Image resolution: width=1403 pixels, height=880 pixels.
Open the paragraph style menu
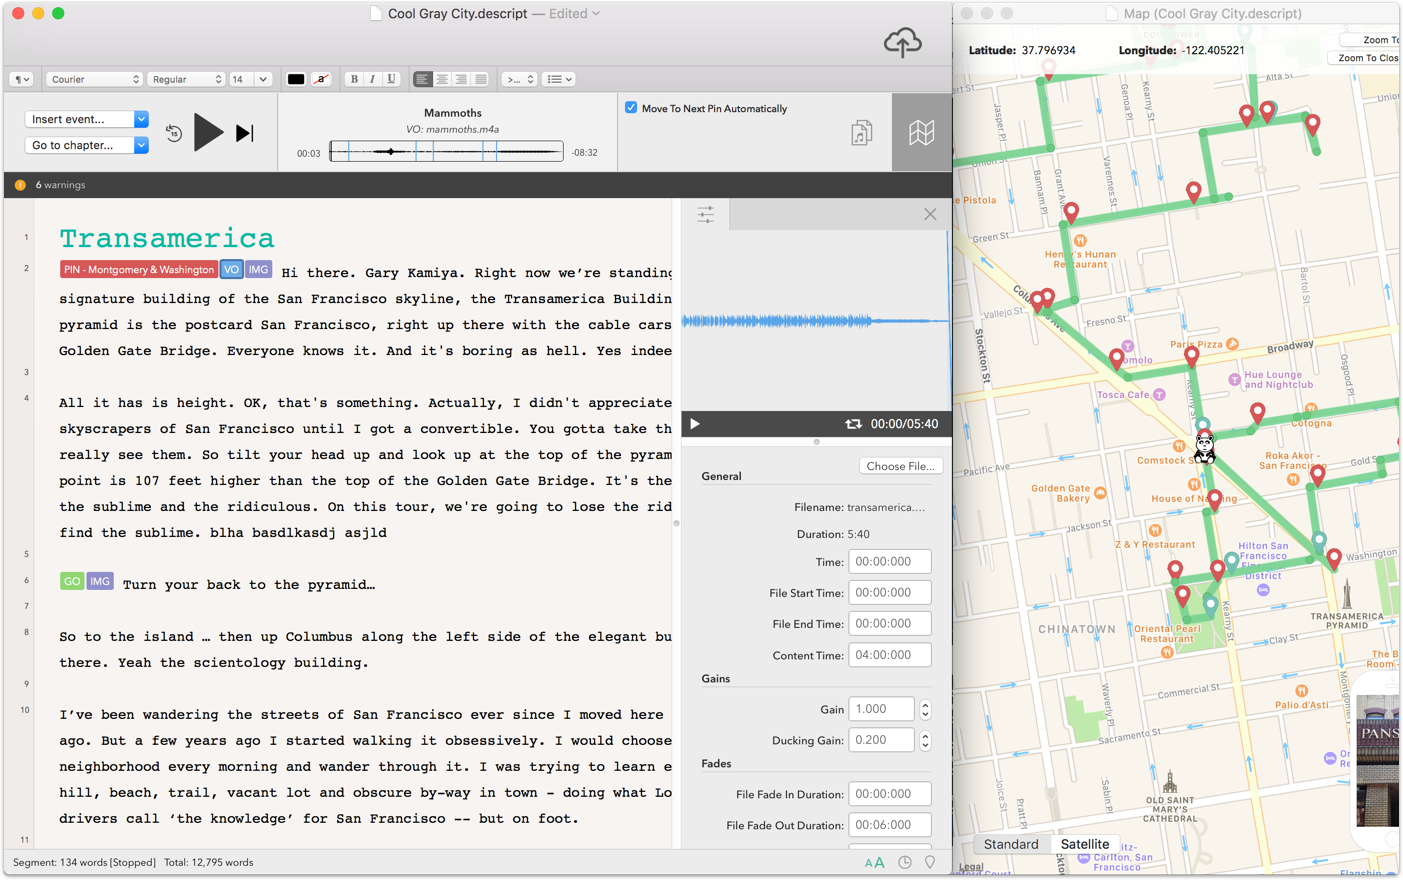click(x=21, y=79)
